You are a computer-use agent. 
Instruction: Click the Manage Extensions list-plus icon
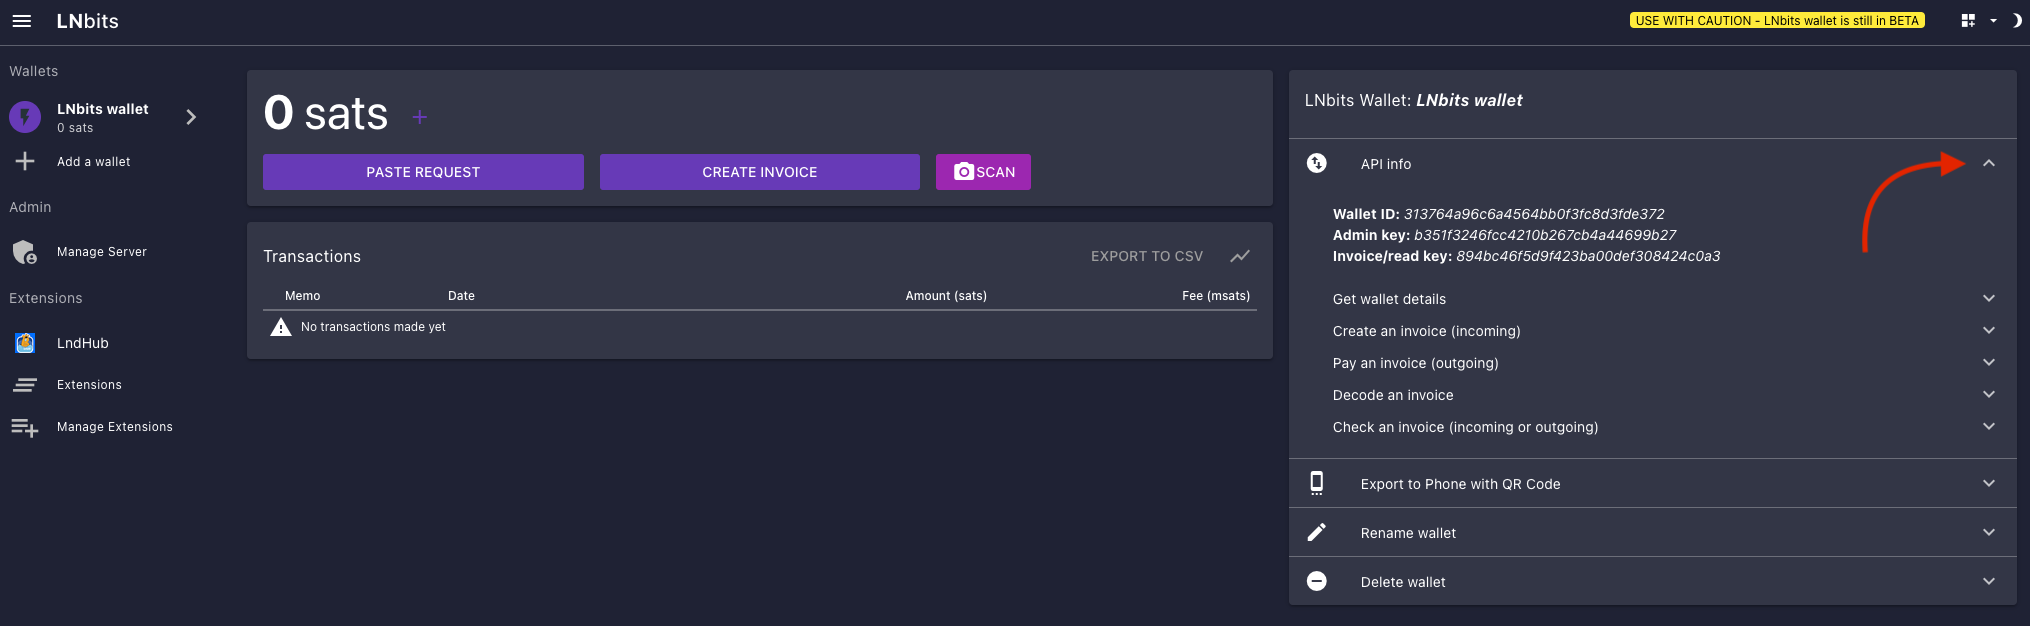click(25, 427)
